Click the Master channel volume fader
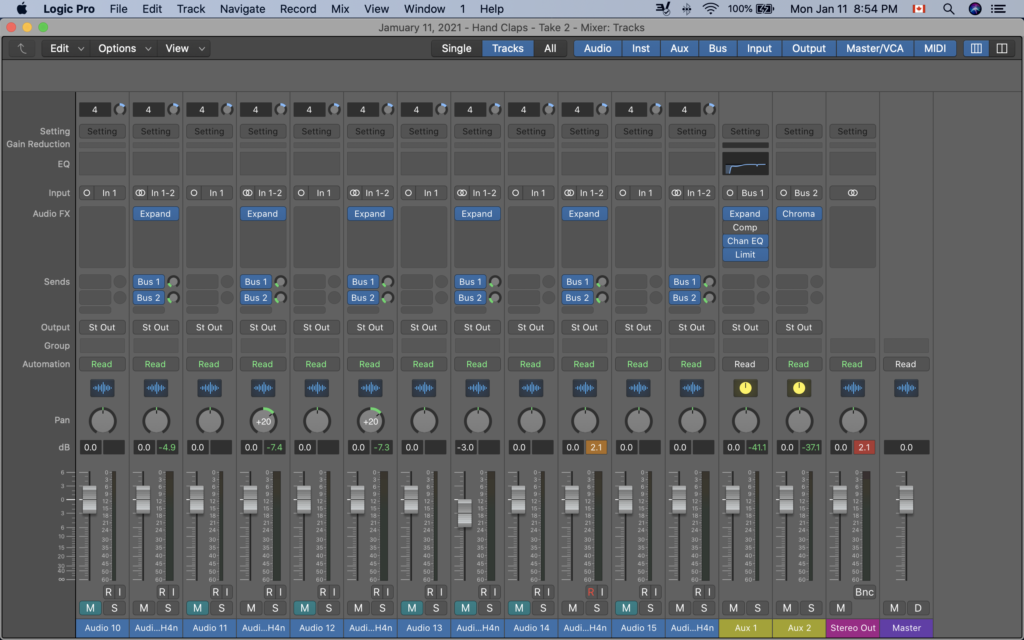The height and width of the screenshot is (640, 1024). click(905, 500)
